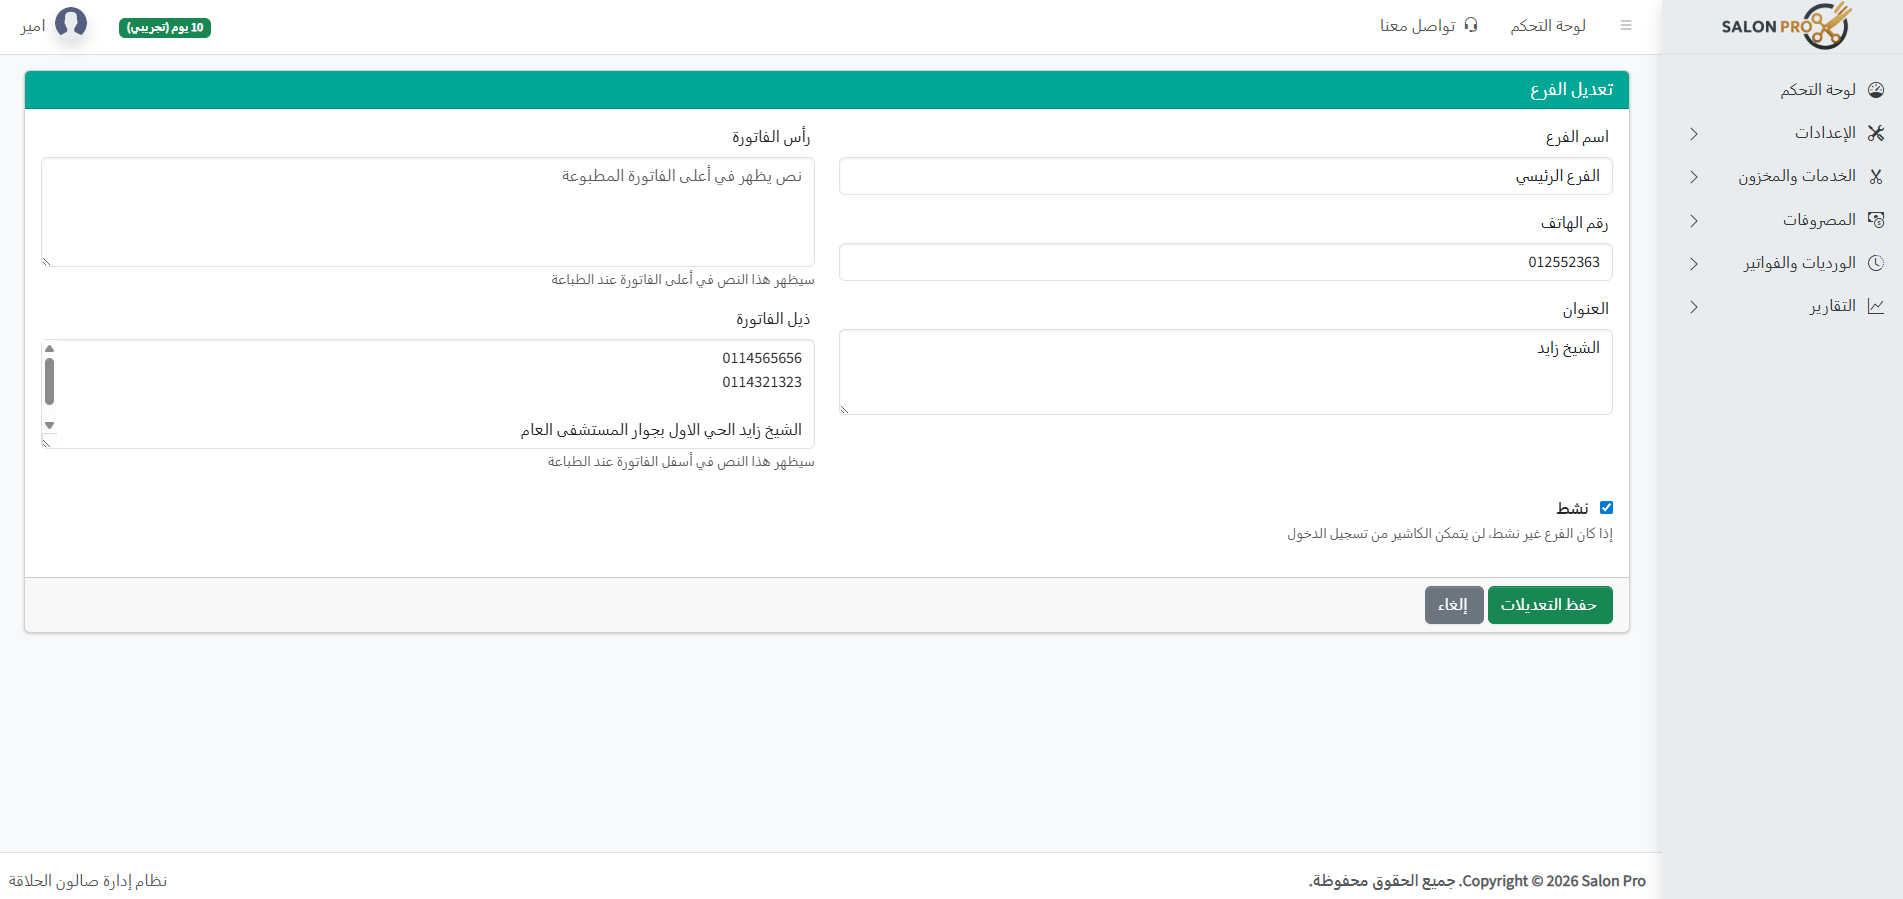
Task: Click the settings scissors-comb icon beside الإعدادات
Action: point(1876,133)
